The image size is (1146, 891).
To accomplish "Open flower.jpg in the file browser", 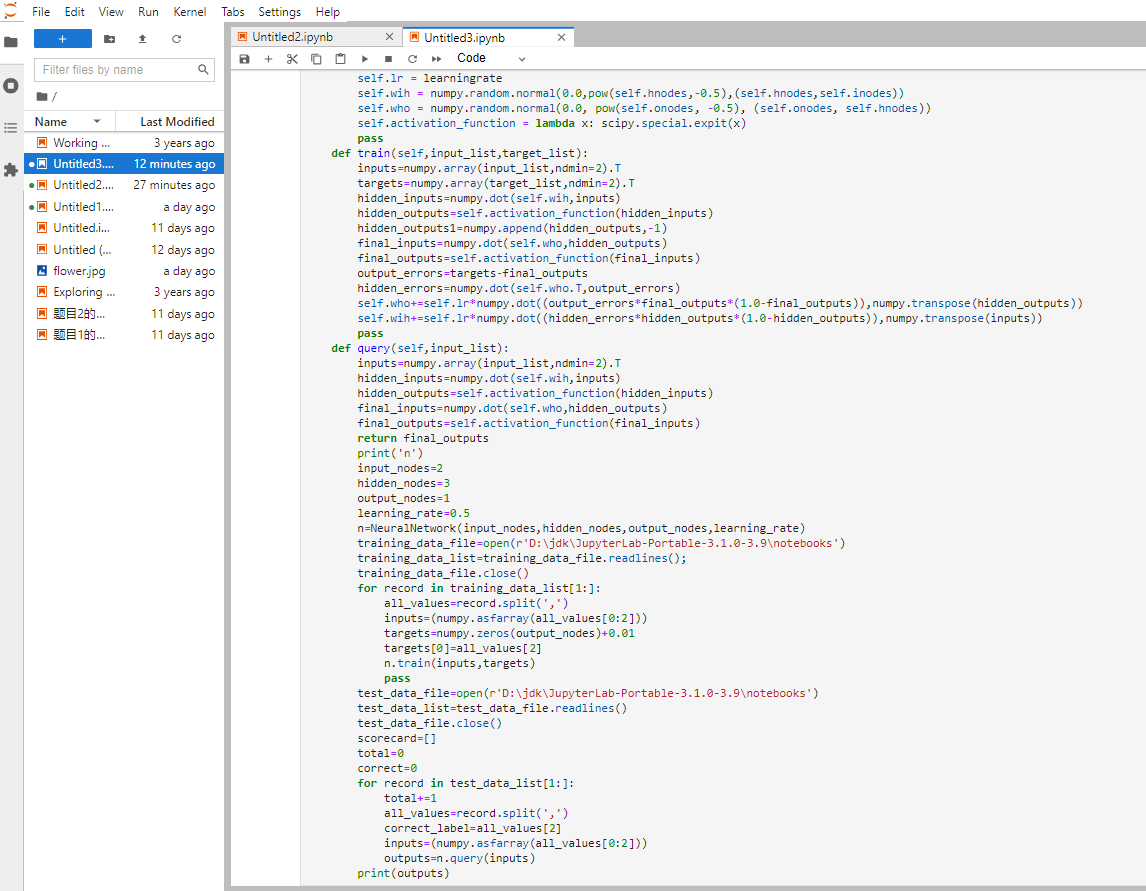I will (x=78, y=271).
